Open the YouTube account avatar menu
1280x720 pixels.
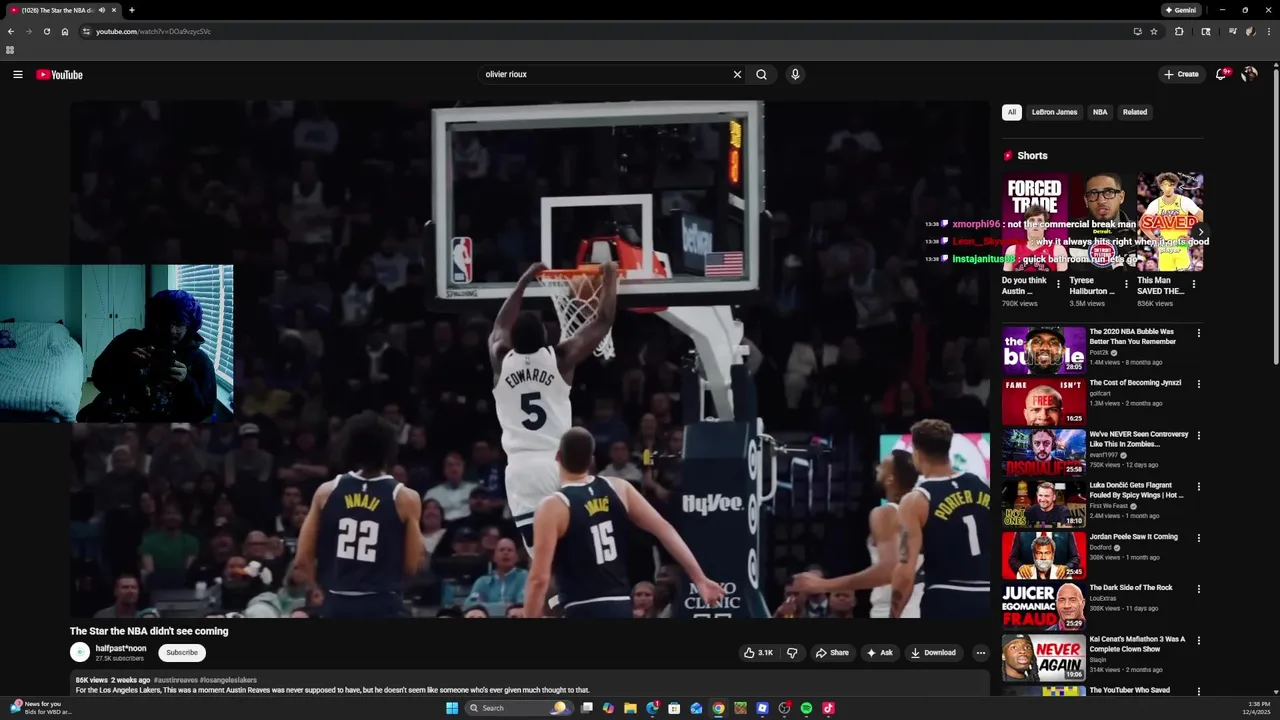pyautogui.click(x=1249, y=74)
